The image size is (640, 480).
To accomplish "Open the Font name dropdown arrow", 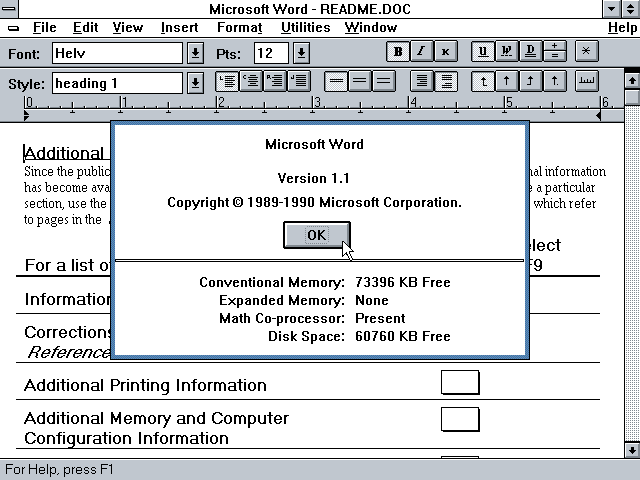I will [196, 53].
